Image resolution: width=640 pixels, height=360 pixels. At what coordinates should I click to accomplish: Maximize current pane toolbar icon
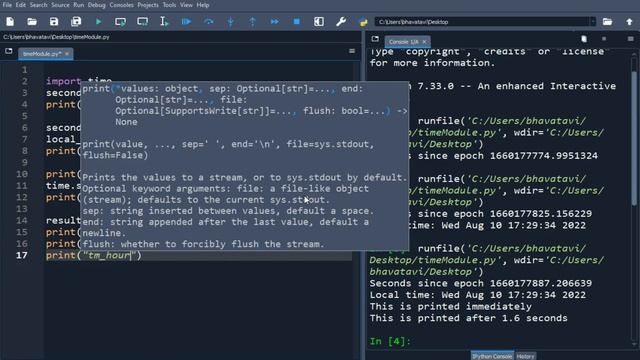[319, 22]
